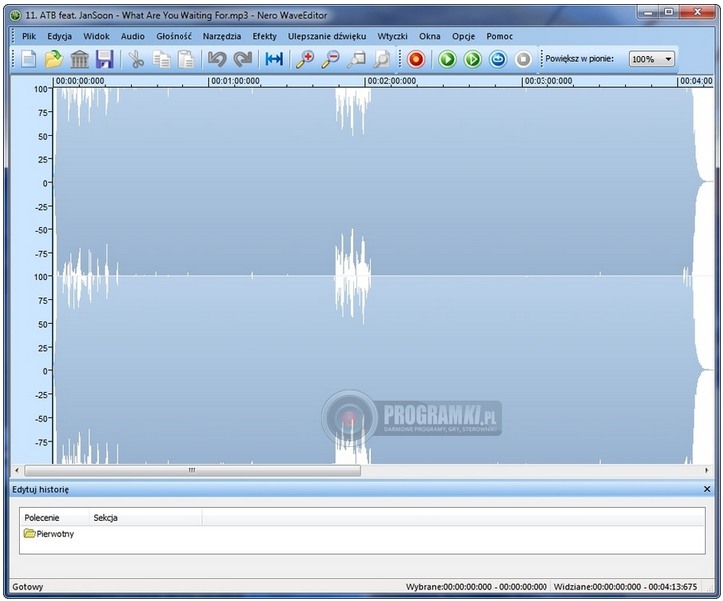Click the scrollbar left arrow
This screenshot has height=601, width=723.
pyautogui.click(x=17, y=470)
